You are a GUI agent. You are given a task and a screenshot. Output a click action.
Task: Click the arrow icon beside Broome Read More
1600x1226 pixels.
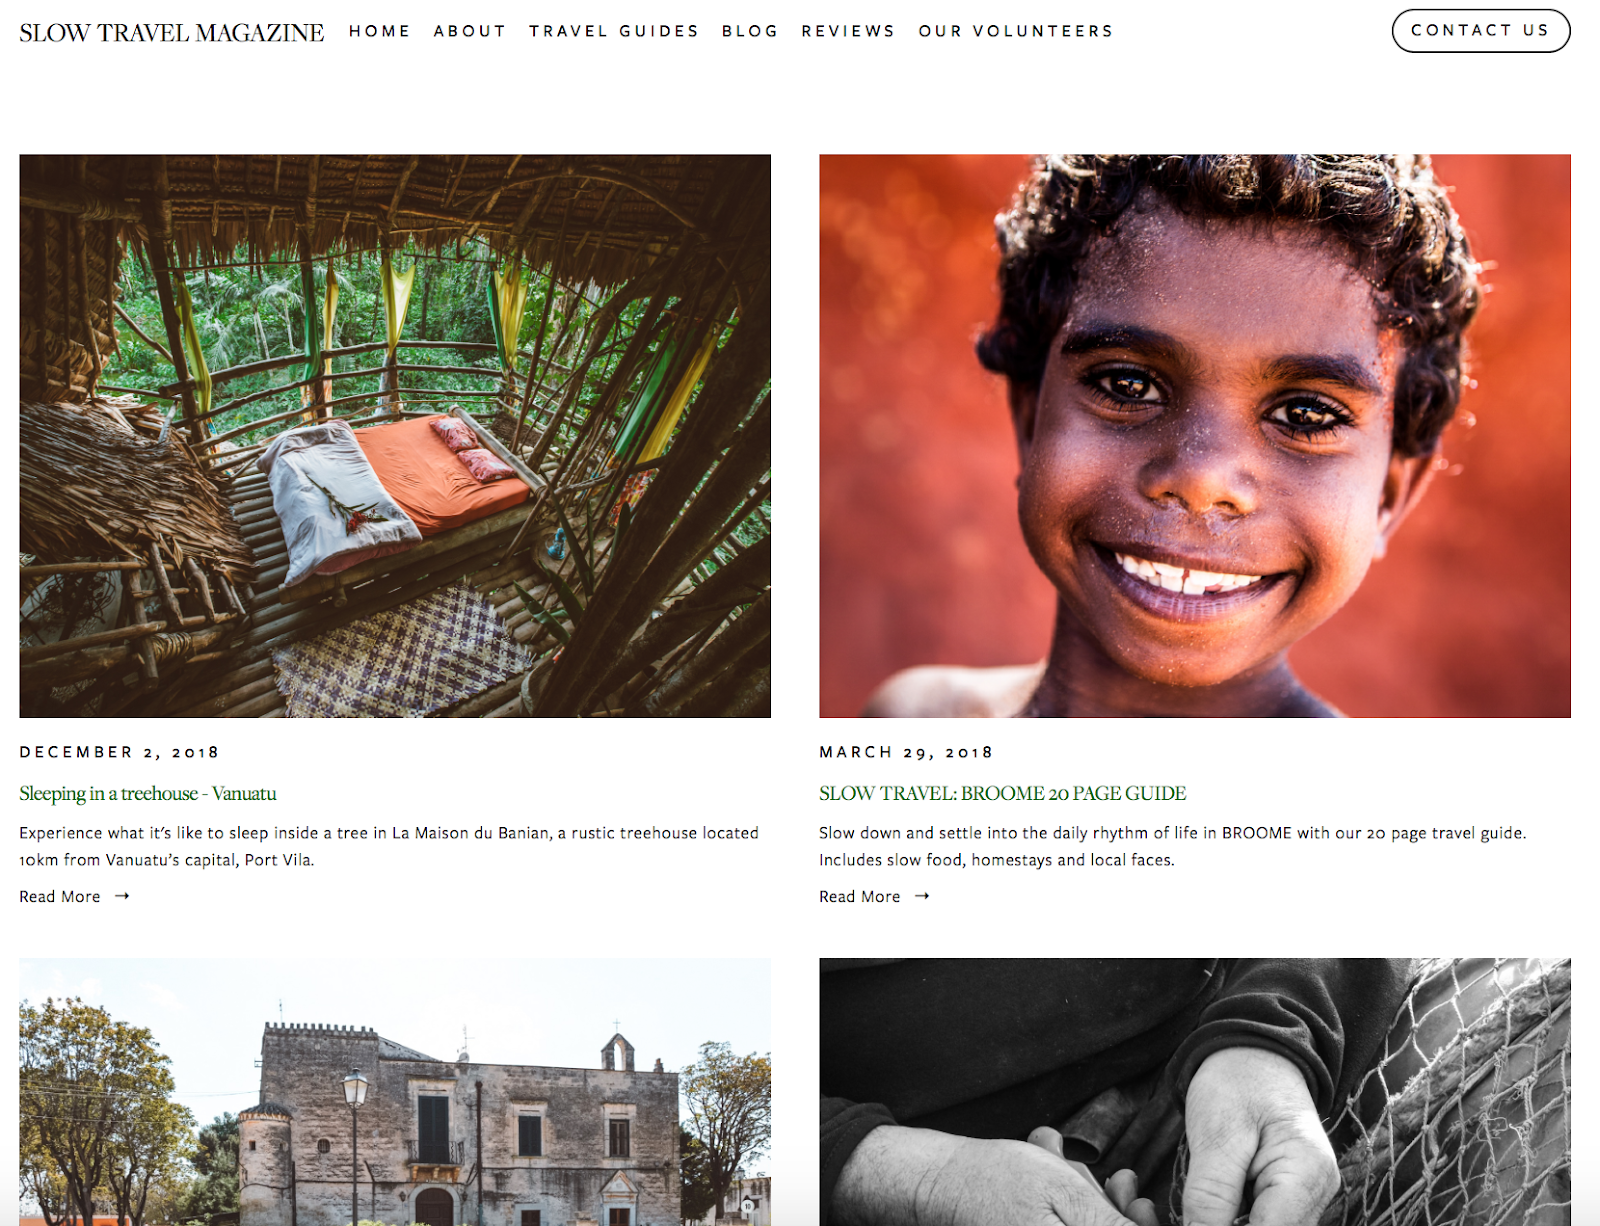tap(922, 896)
